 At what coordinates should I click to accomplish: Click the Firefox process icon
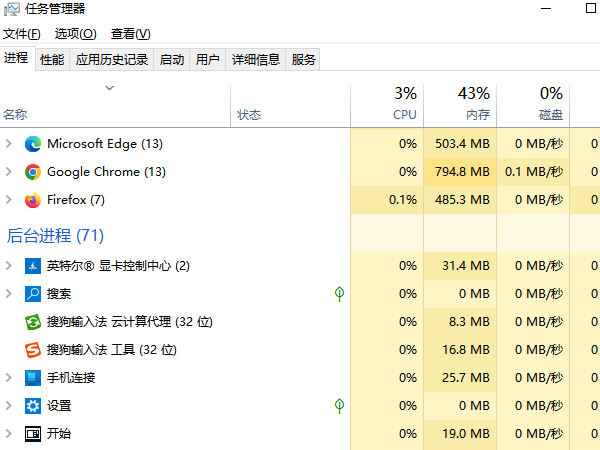[x=33, y=200]
